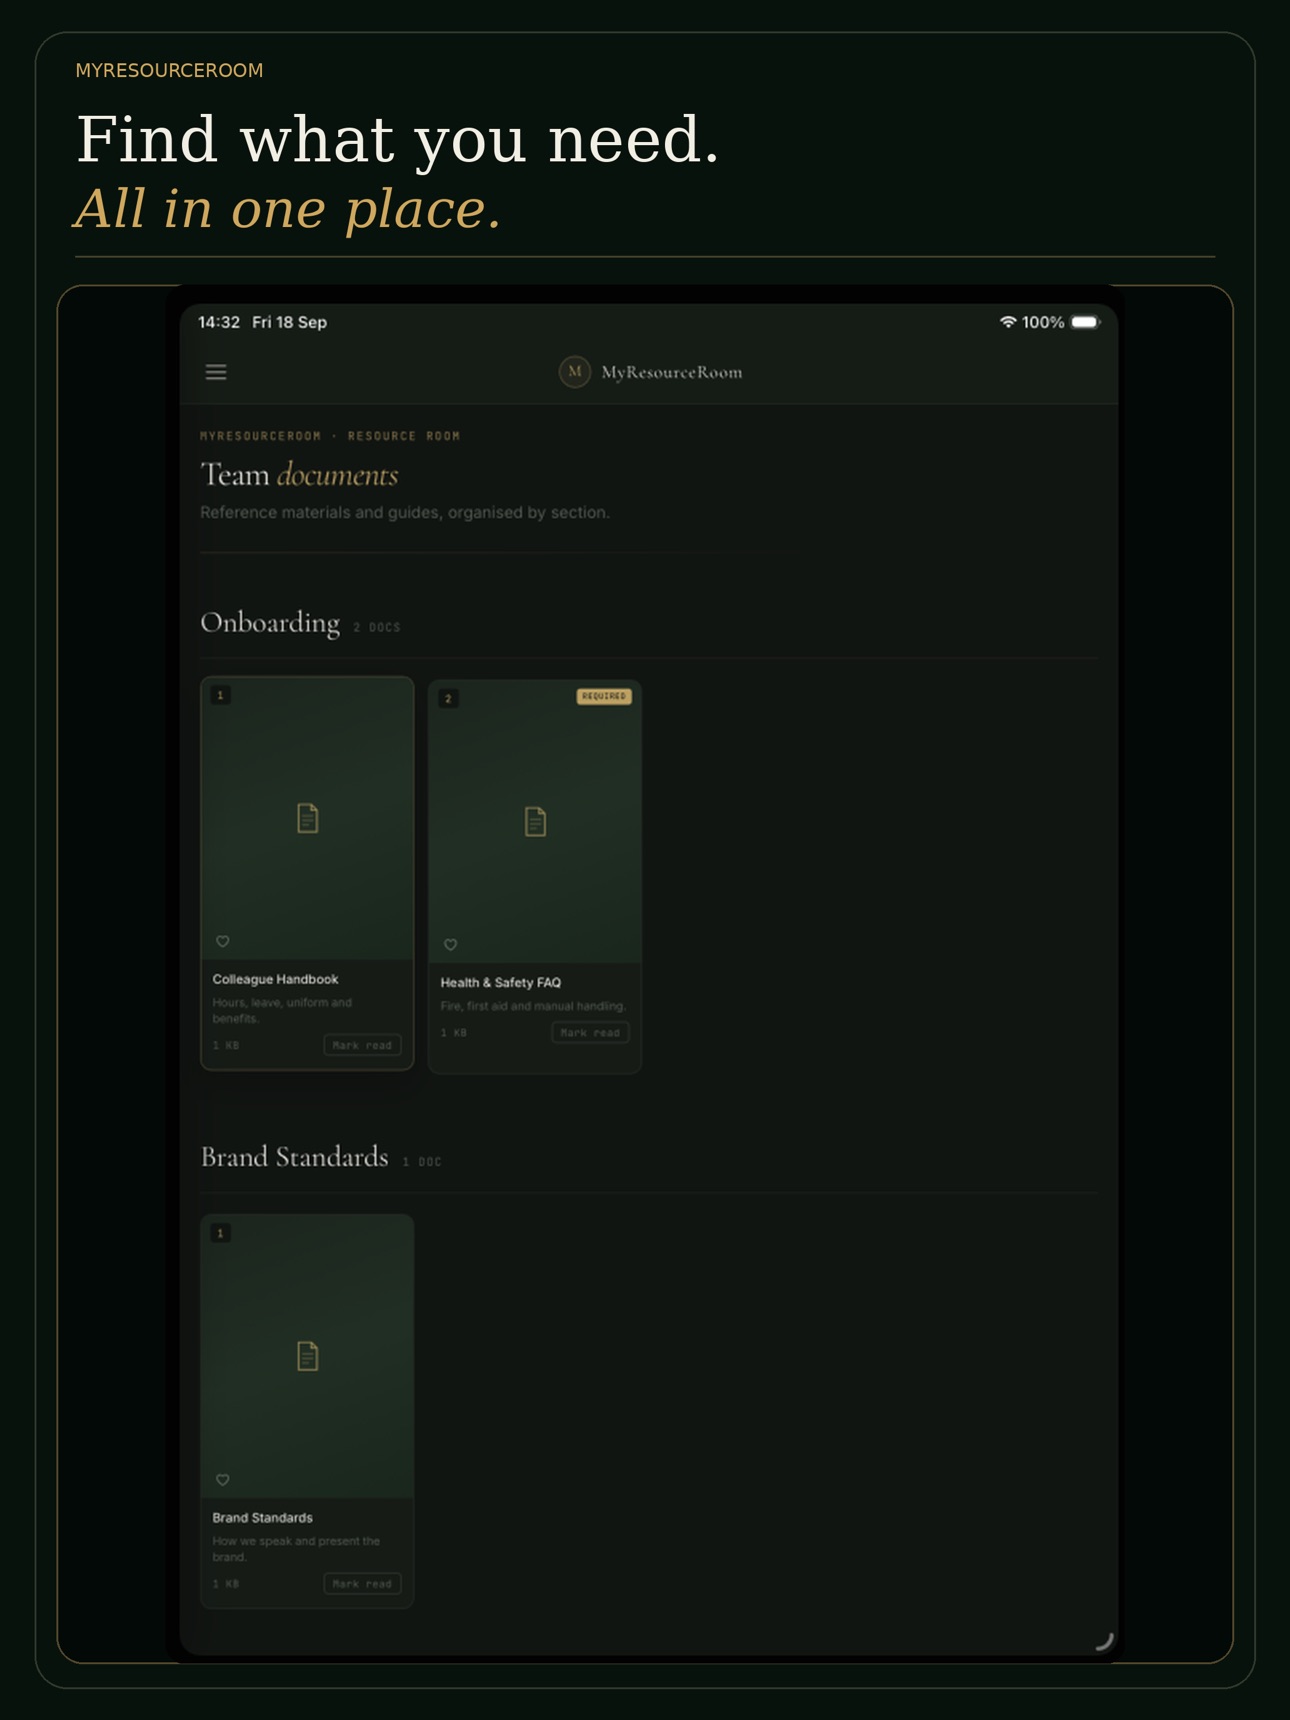Select the Colleague Handbook title
The width and height of the screenshot is (1290, 1720).
click(275, 979)
